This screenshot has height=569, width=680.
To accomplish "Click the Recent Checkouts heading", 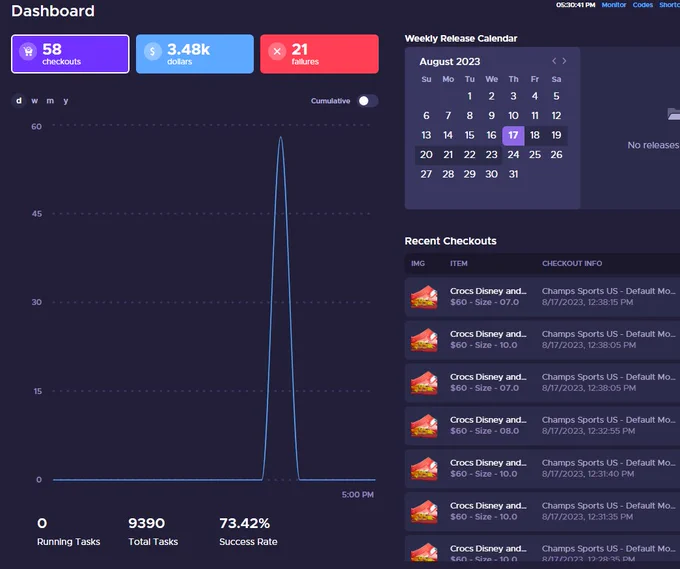I will click(x=450, y=241).
